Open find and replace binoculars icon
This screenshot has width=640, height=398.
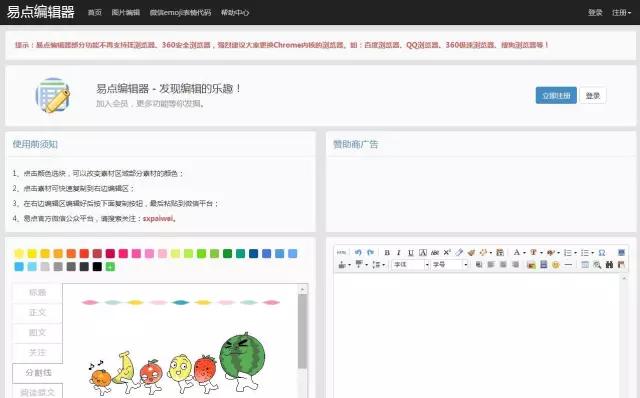point(609,265)
